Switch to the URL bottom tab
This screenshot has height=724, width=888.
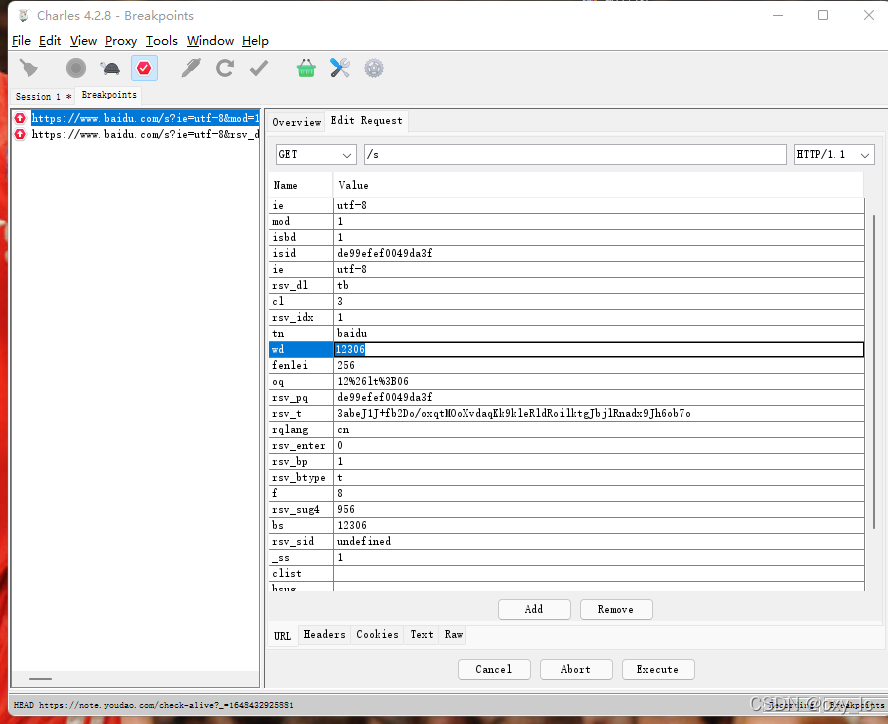[283, 636]
